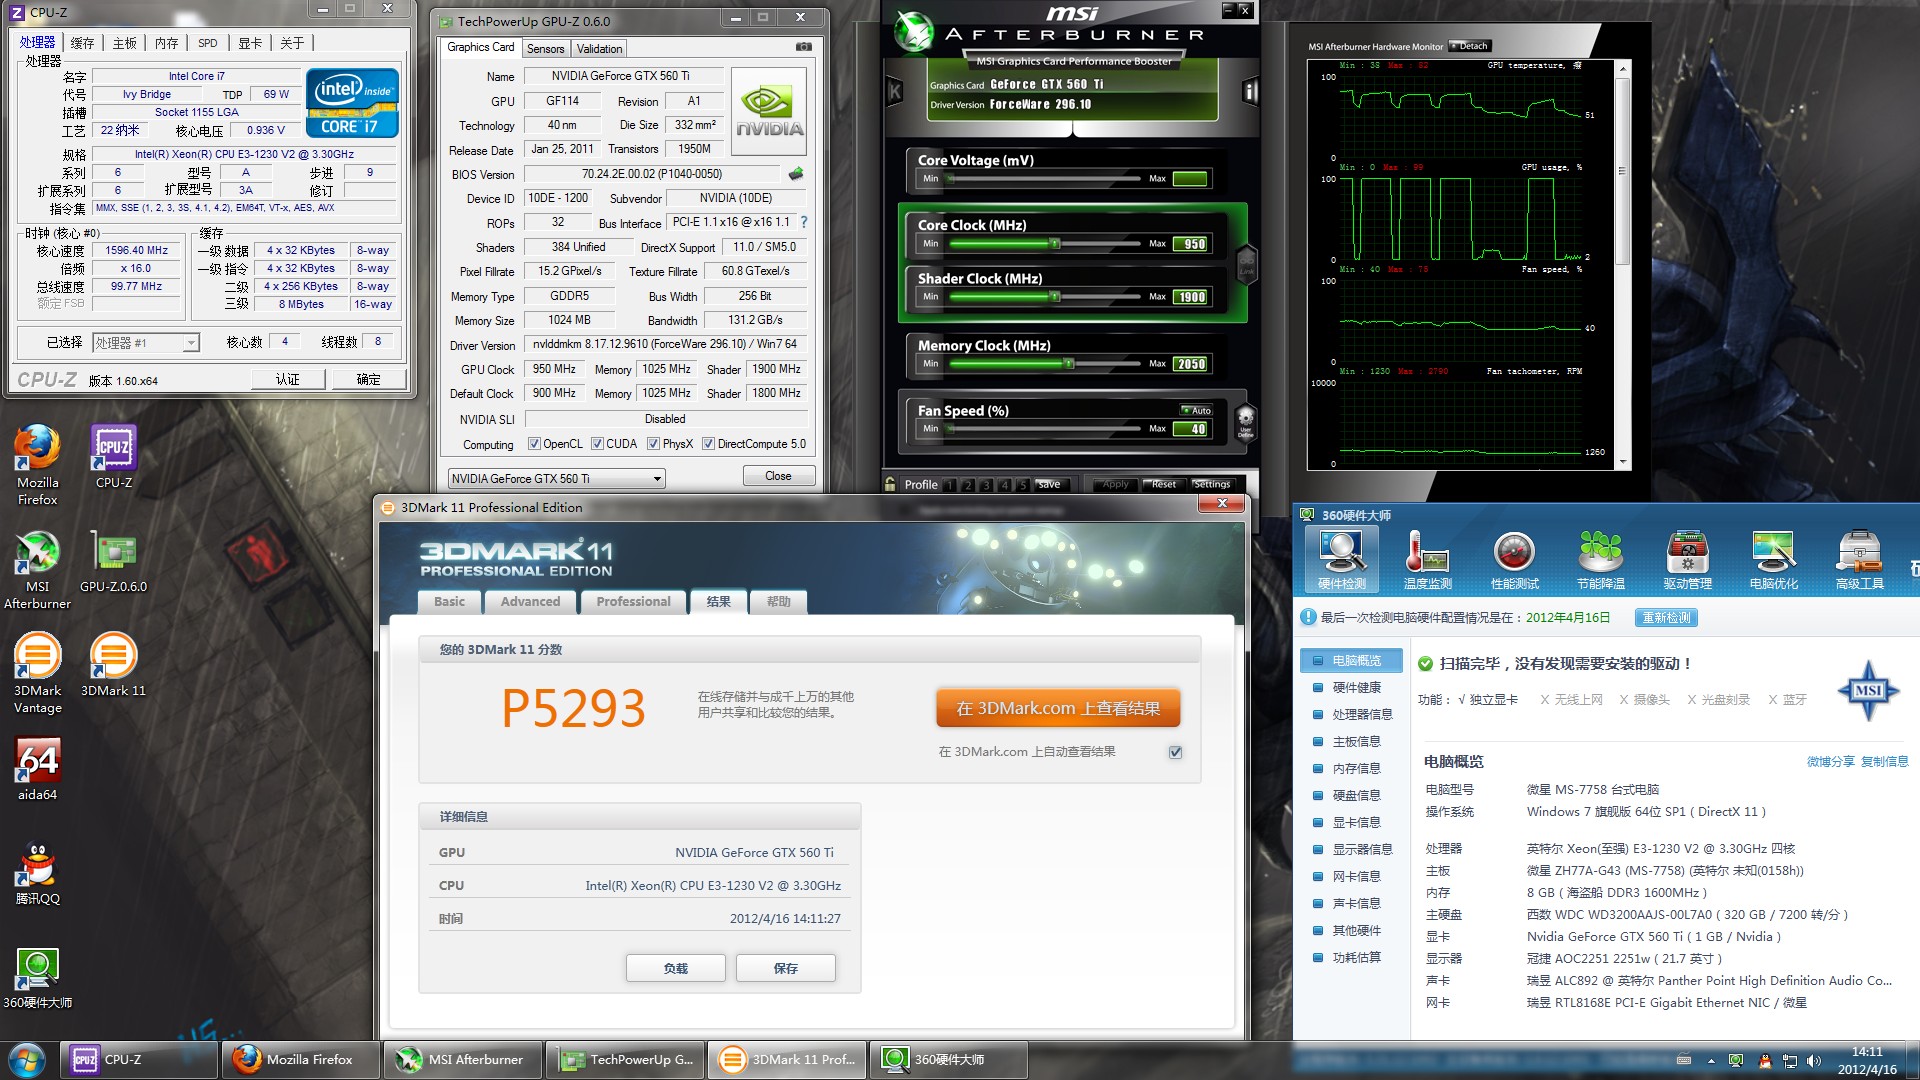Image resolution: width=1920 pixels, height=1080 pixels.
Task: Toggle Fan Speed Auto button in Afterburner
Action: pos(1196,410)
